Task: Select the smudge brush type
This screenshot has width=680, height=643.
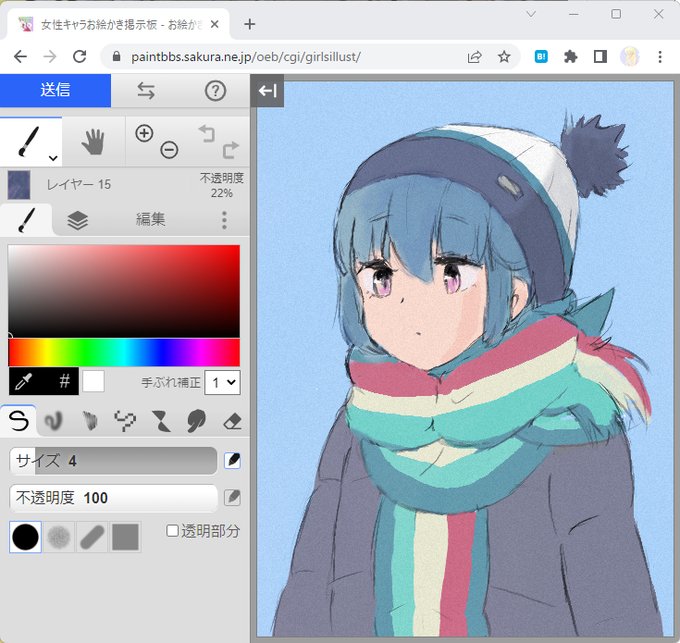Action: (x=196, y=421)
